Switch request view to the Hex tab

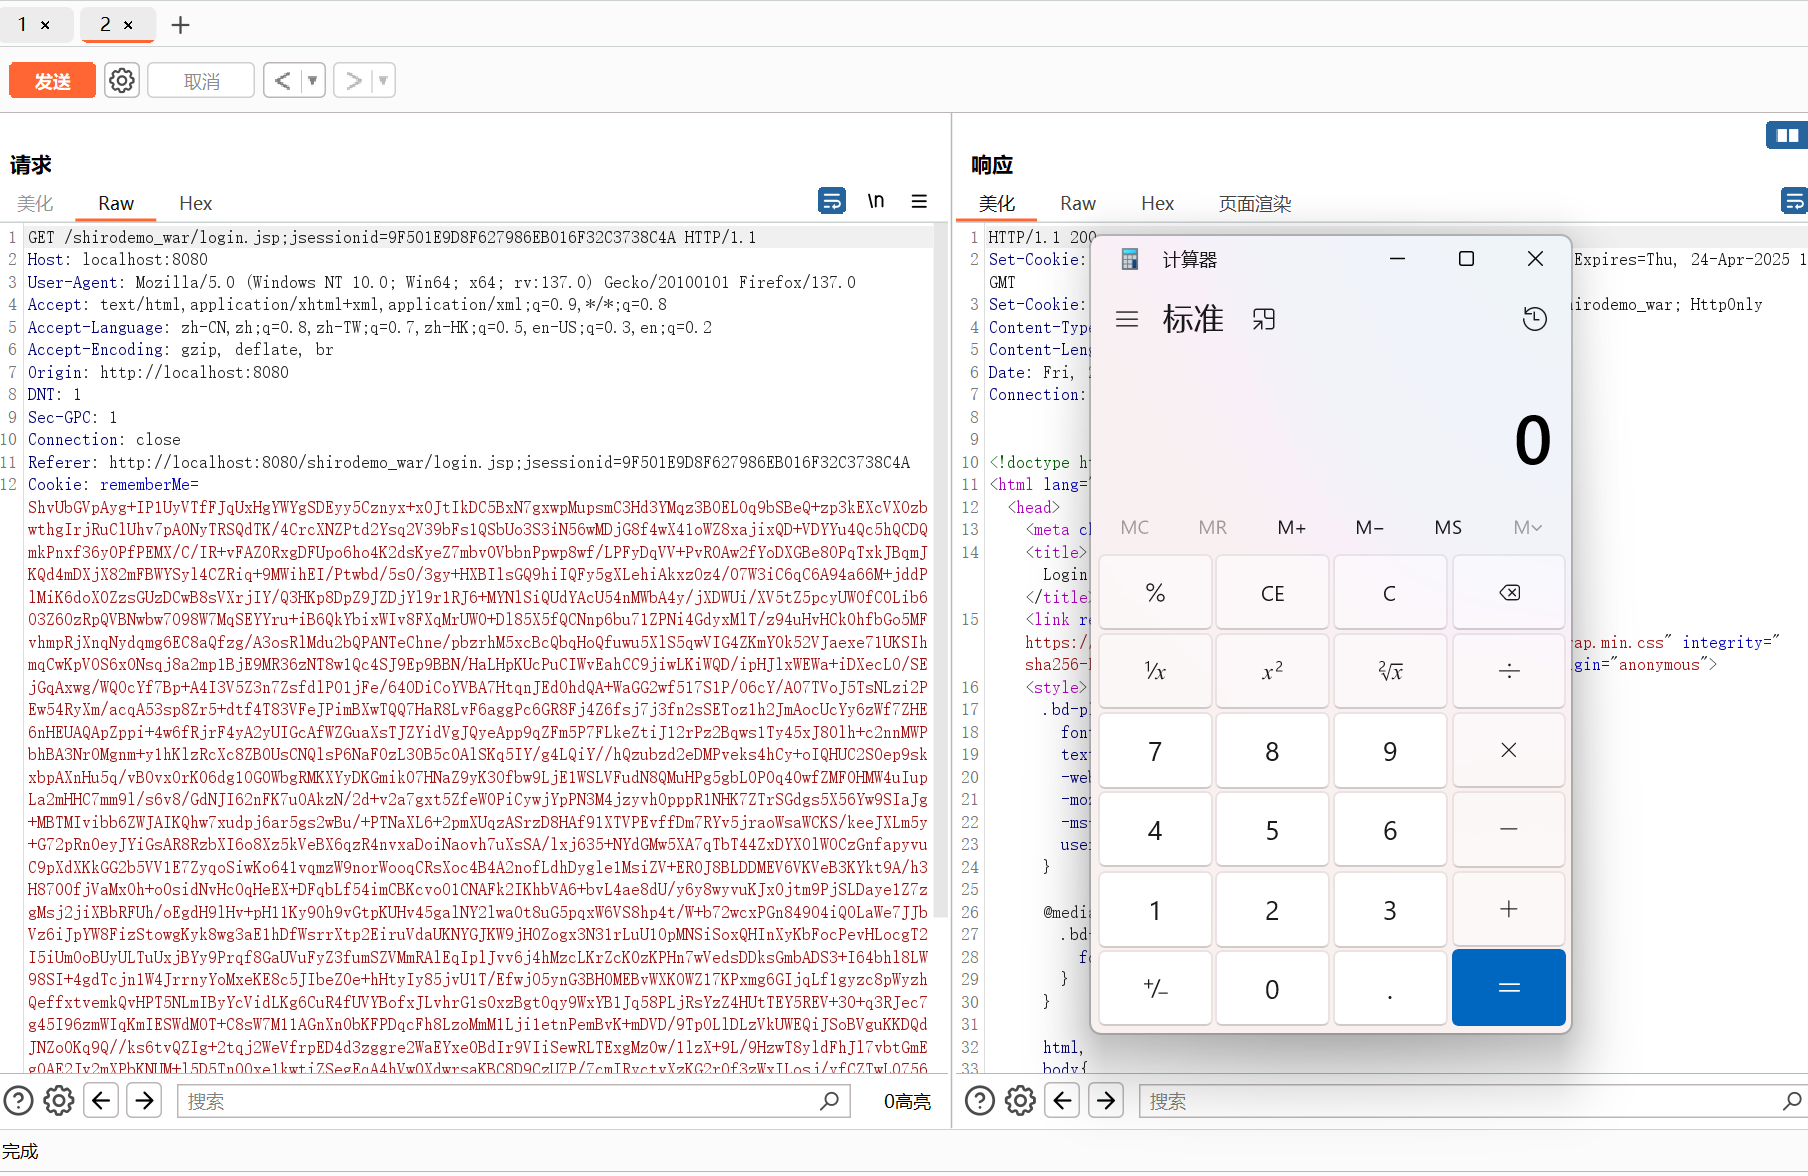coord(195,203)
